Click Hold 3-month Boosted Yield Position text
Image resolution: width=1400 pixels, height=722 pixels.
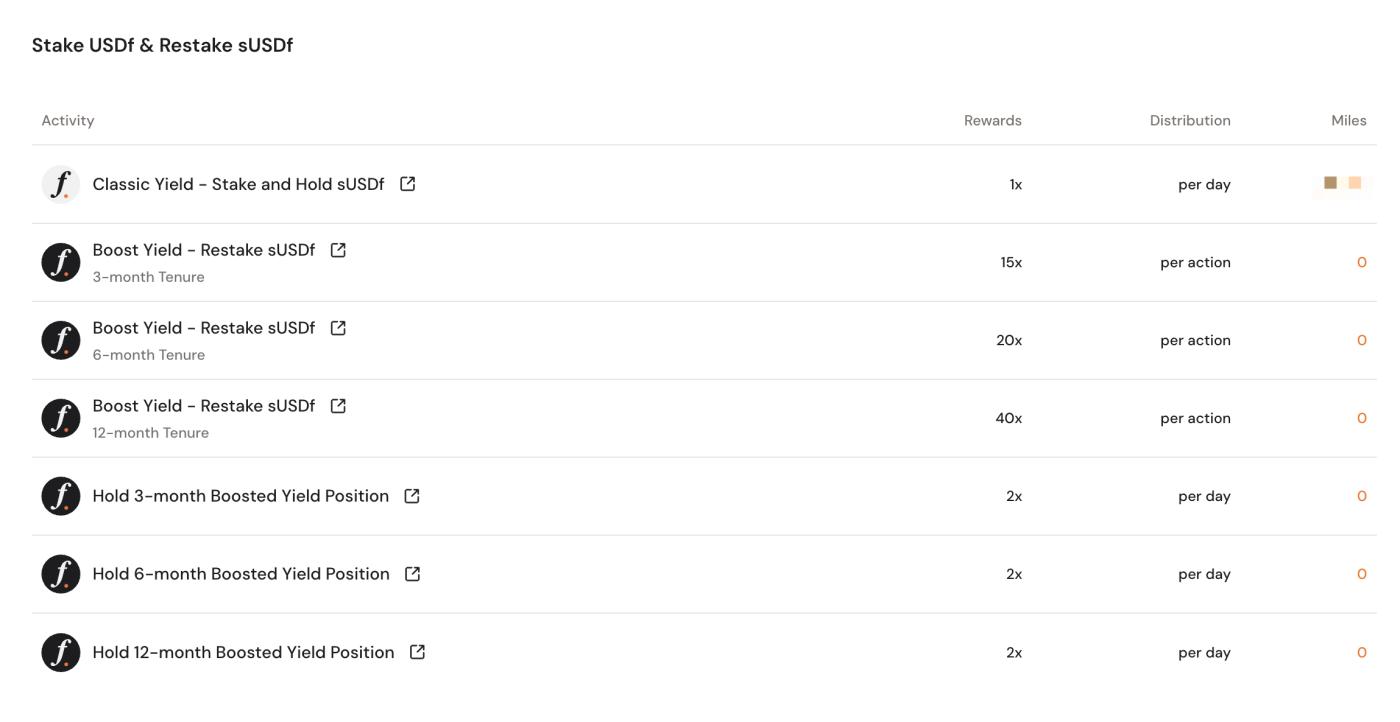[x=240, y=496]
